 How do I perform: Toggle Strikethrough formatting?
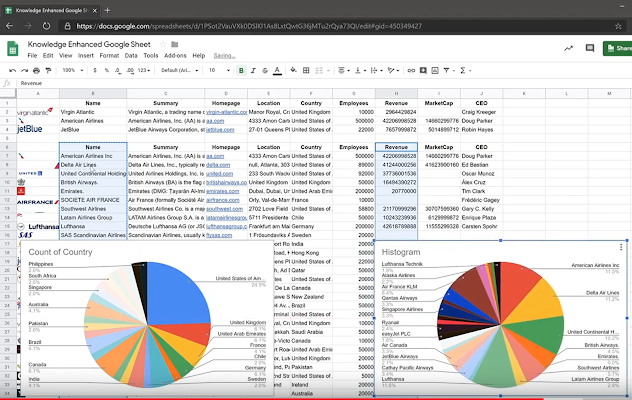click(265, 71)
